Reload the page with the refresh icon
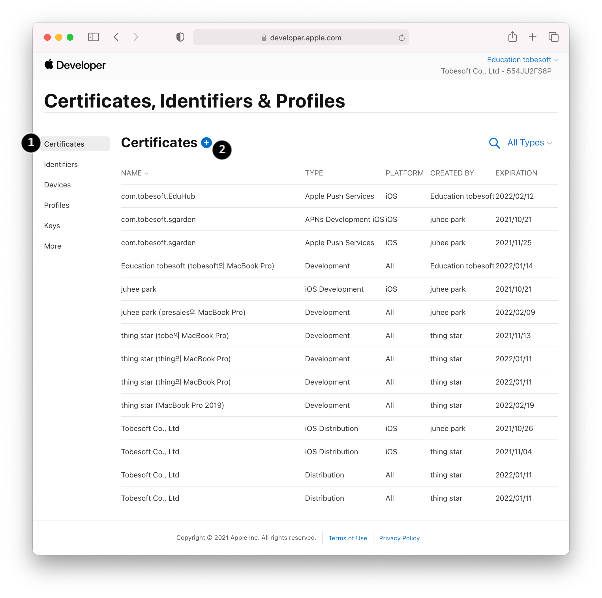 (402, 38)
